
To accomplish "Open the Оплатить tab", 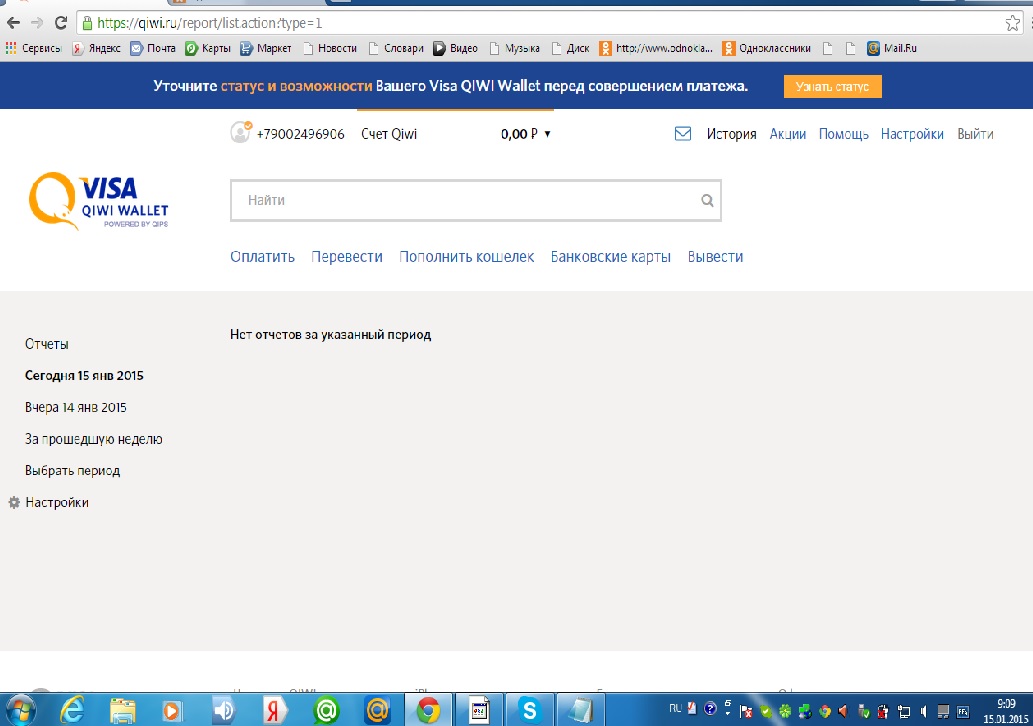I will click(x=262, y=257).
